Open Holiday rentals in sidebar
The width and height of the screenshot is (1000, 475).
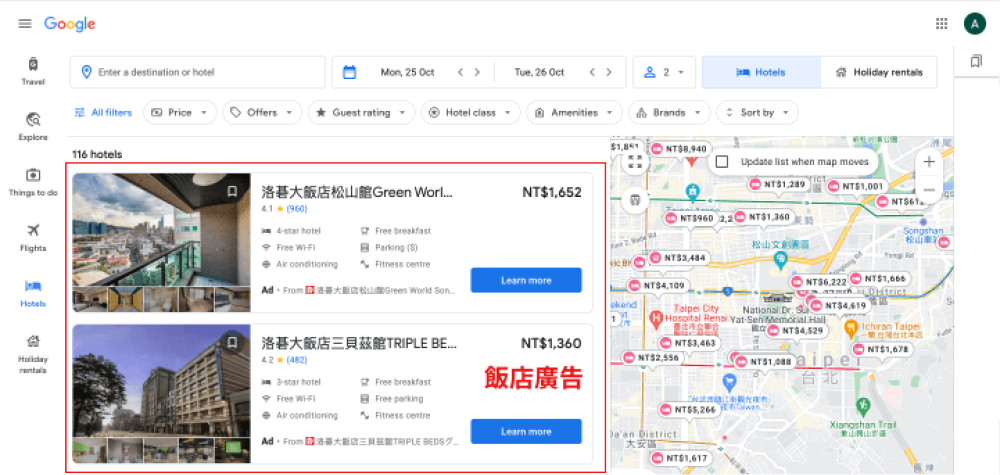pos(33,354)
